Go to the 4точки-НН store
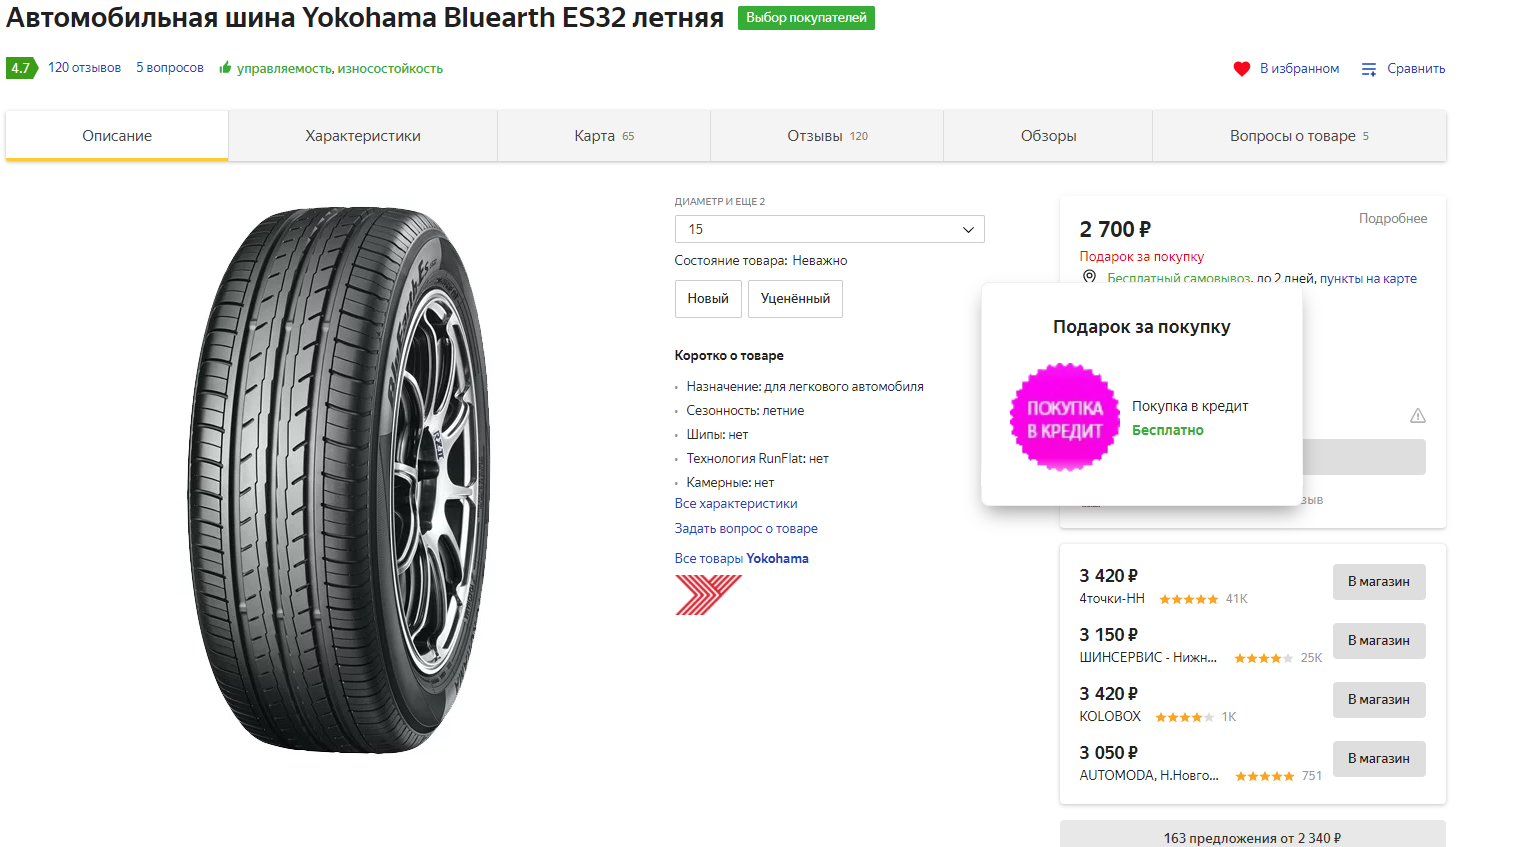Image resolution: width=1525 pixels, height=847 pixels. pyautogui.click(x=1379, y=582)
